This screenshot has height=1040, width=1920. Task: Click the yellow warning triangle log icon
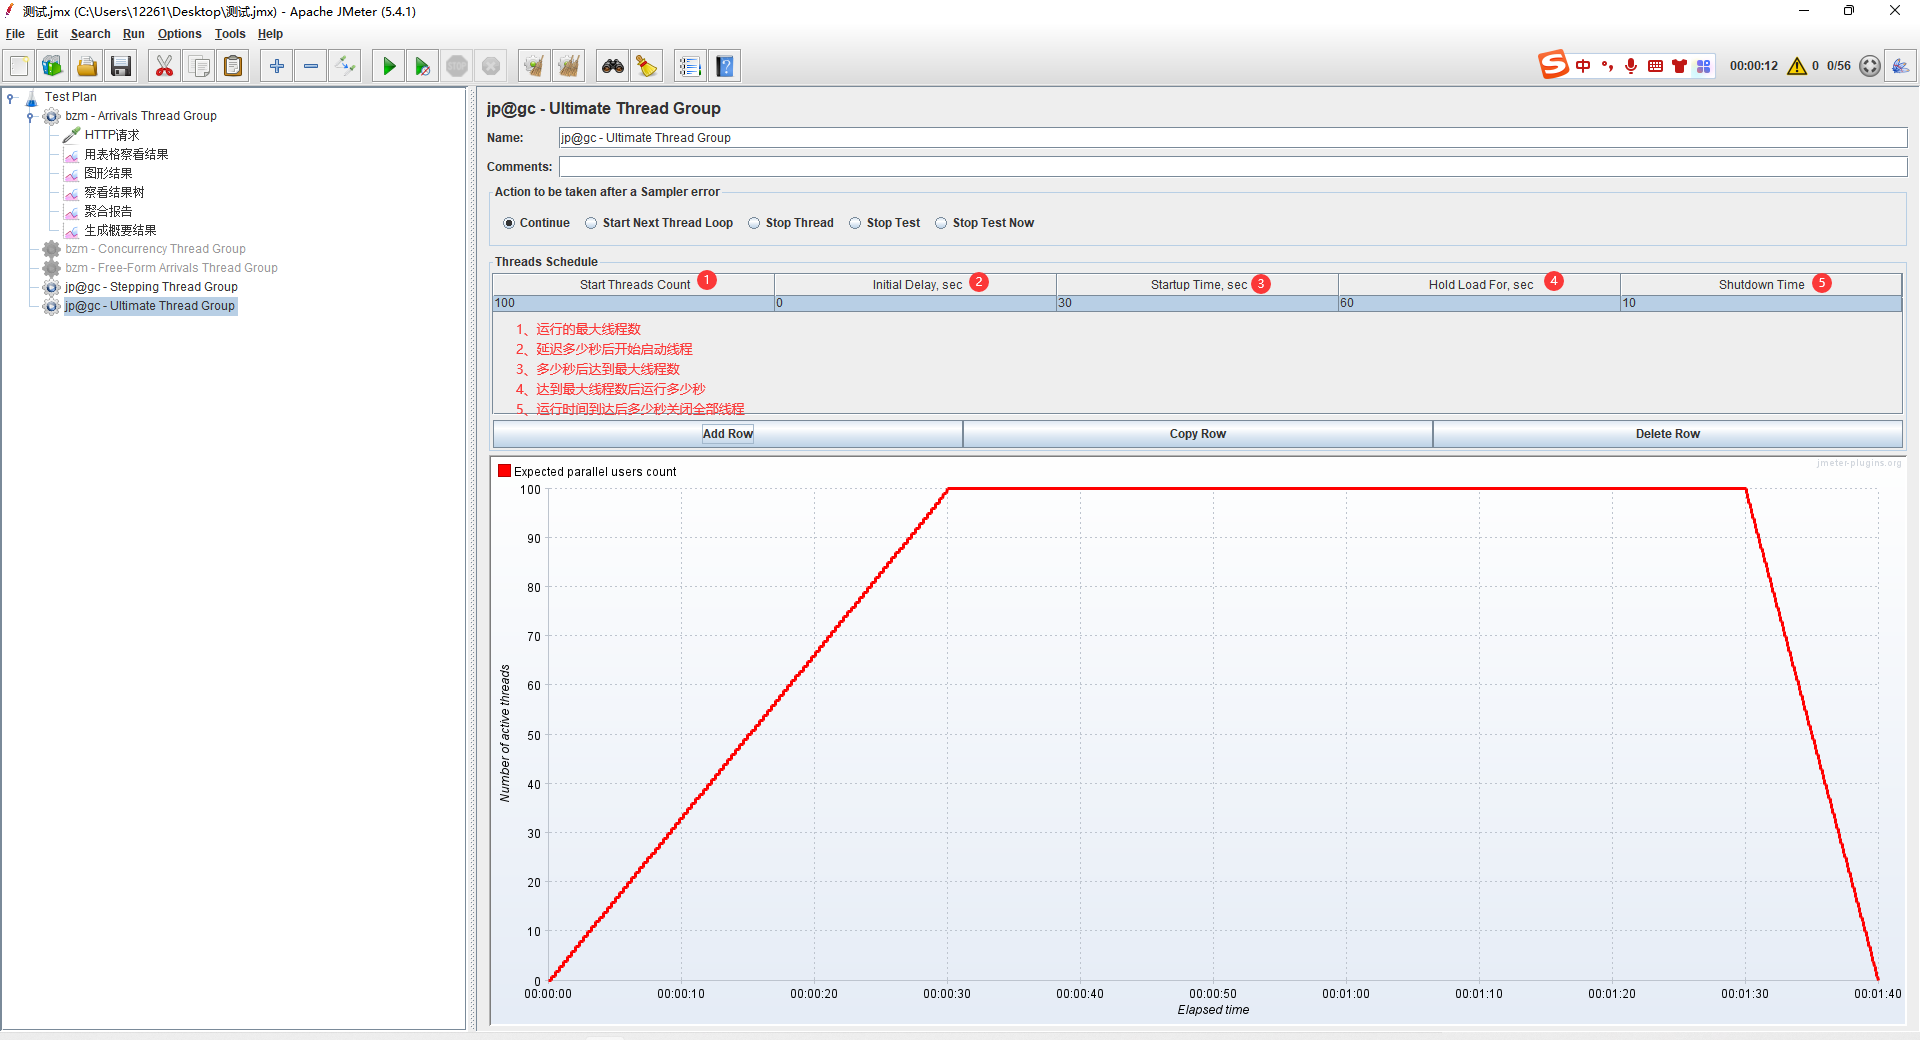coord(1797,66)
